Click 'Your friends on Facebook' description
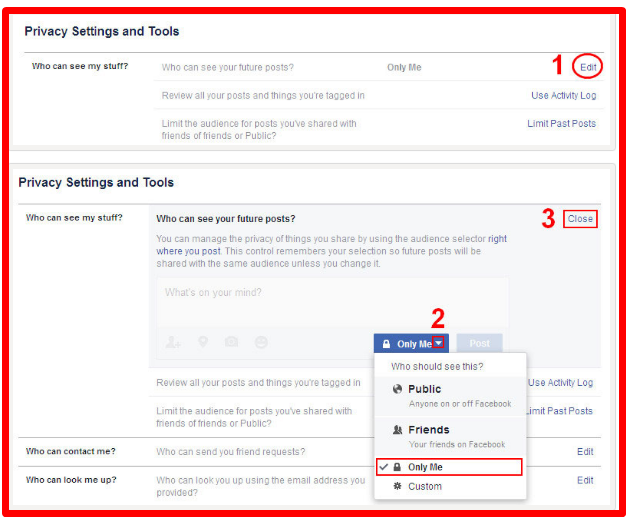 [x=457, y=444]
